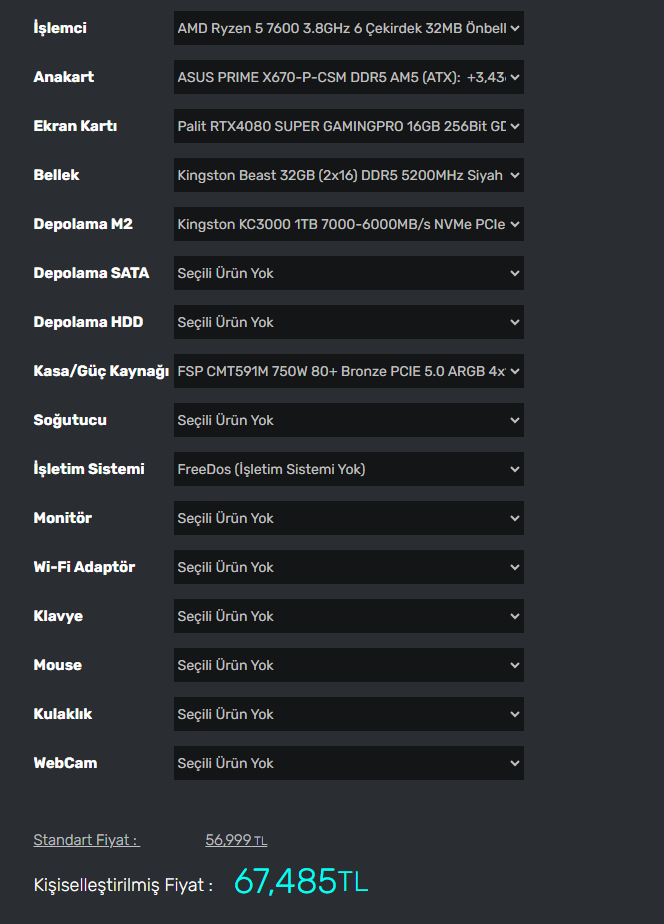Expand the Wi-Fi Adaptör dropdown
This screenshot has height=924, width=664.
[x=348, y=567]
